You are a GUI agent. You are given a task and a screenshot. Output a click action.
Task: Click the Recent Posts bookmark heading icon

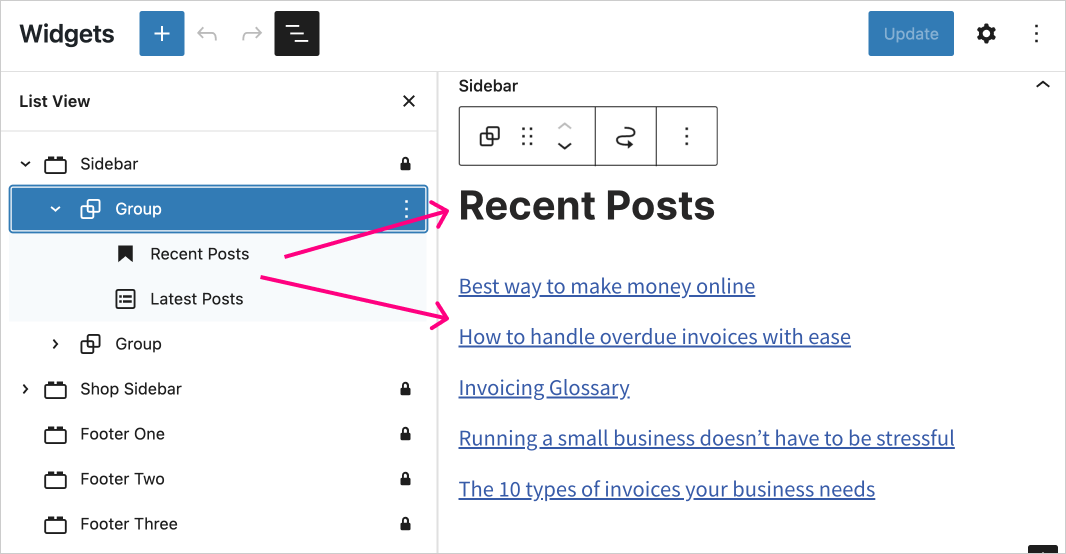[x=125, y=254]
